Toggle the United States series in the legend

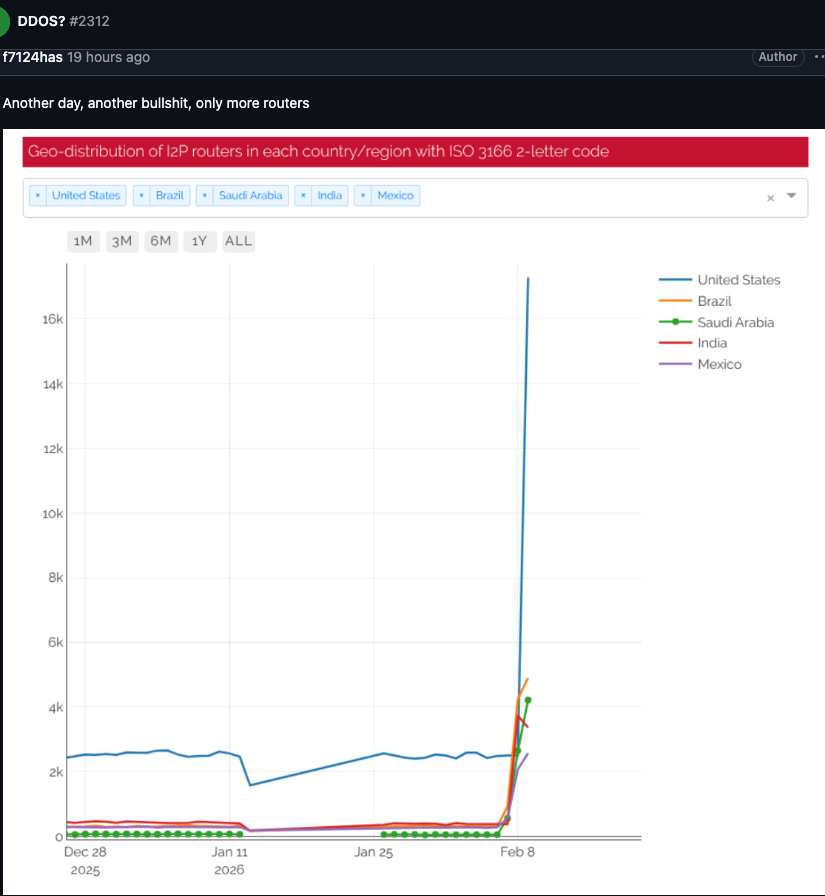click(x=738, y=280)
